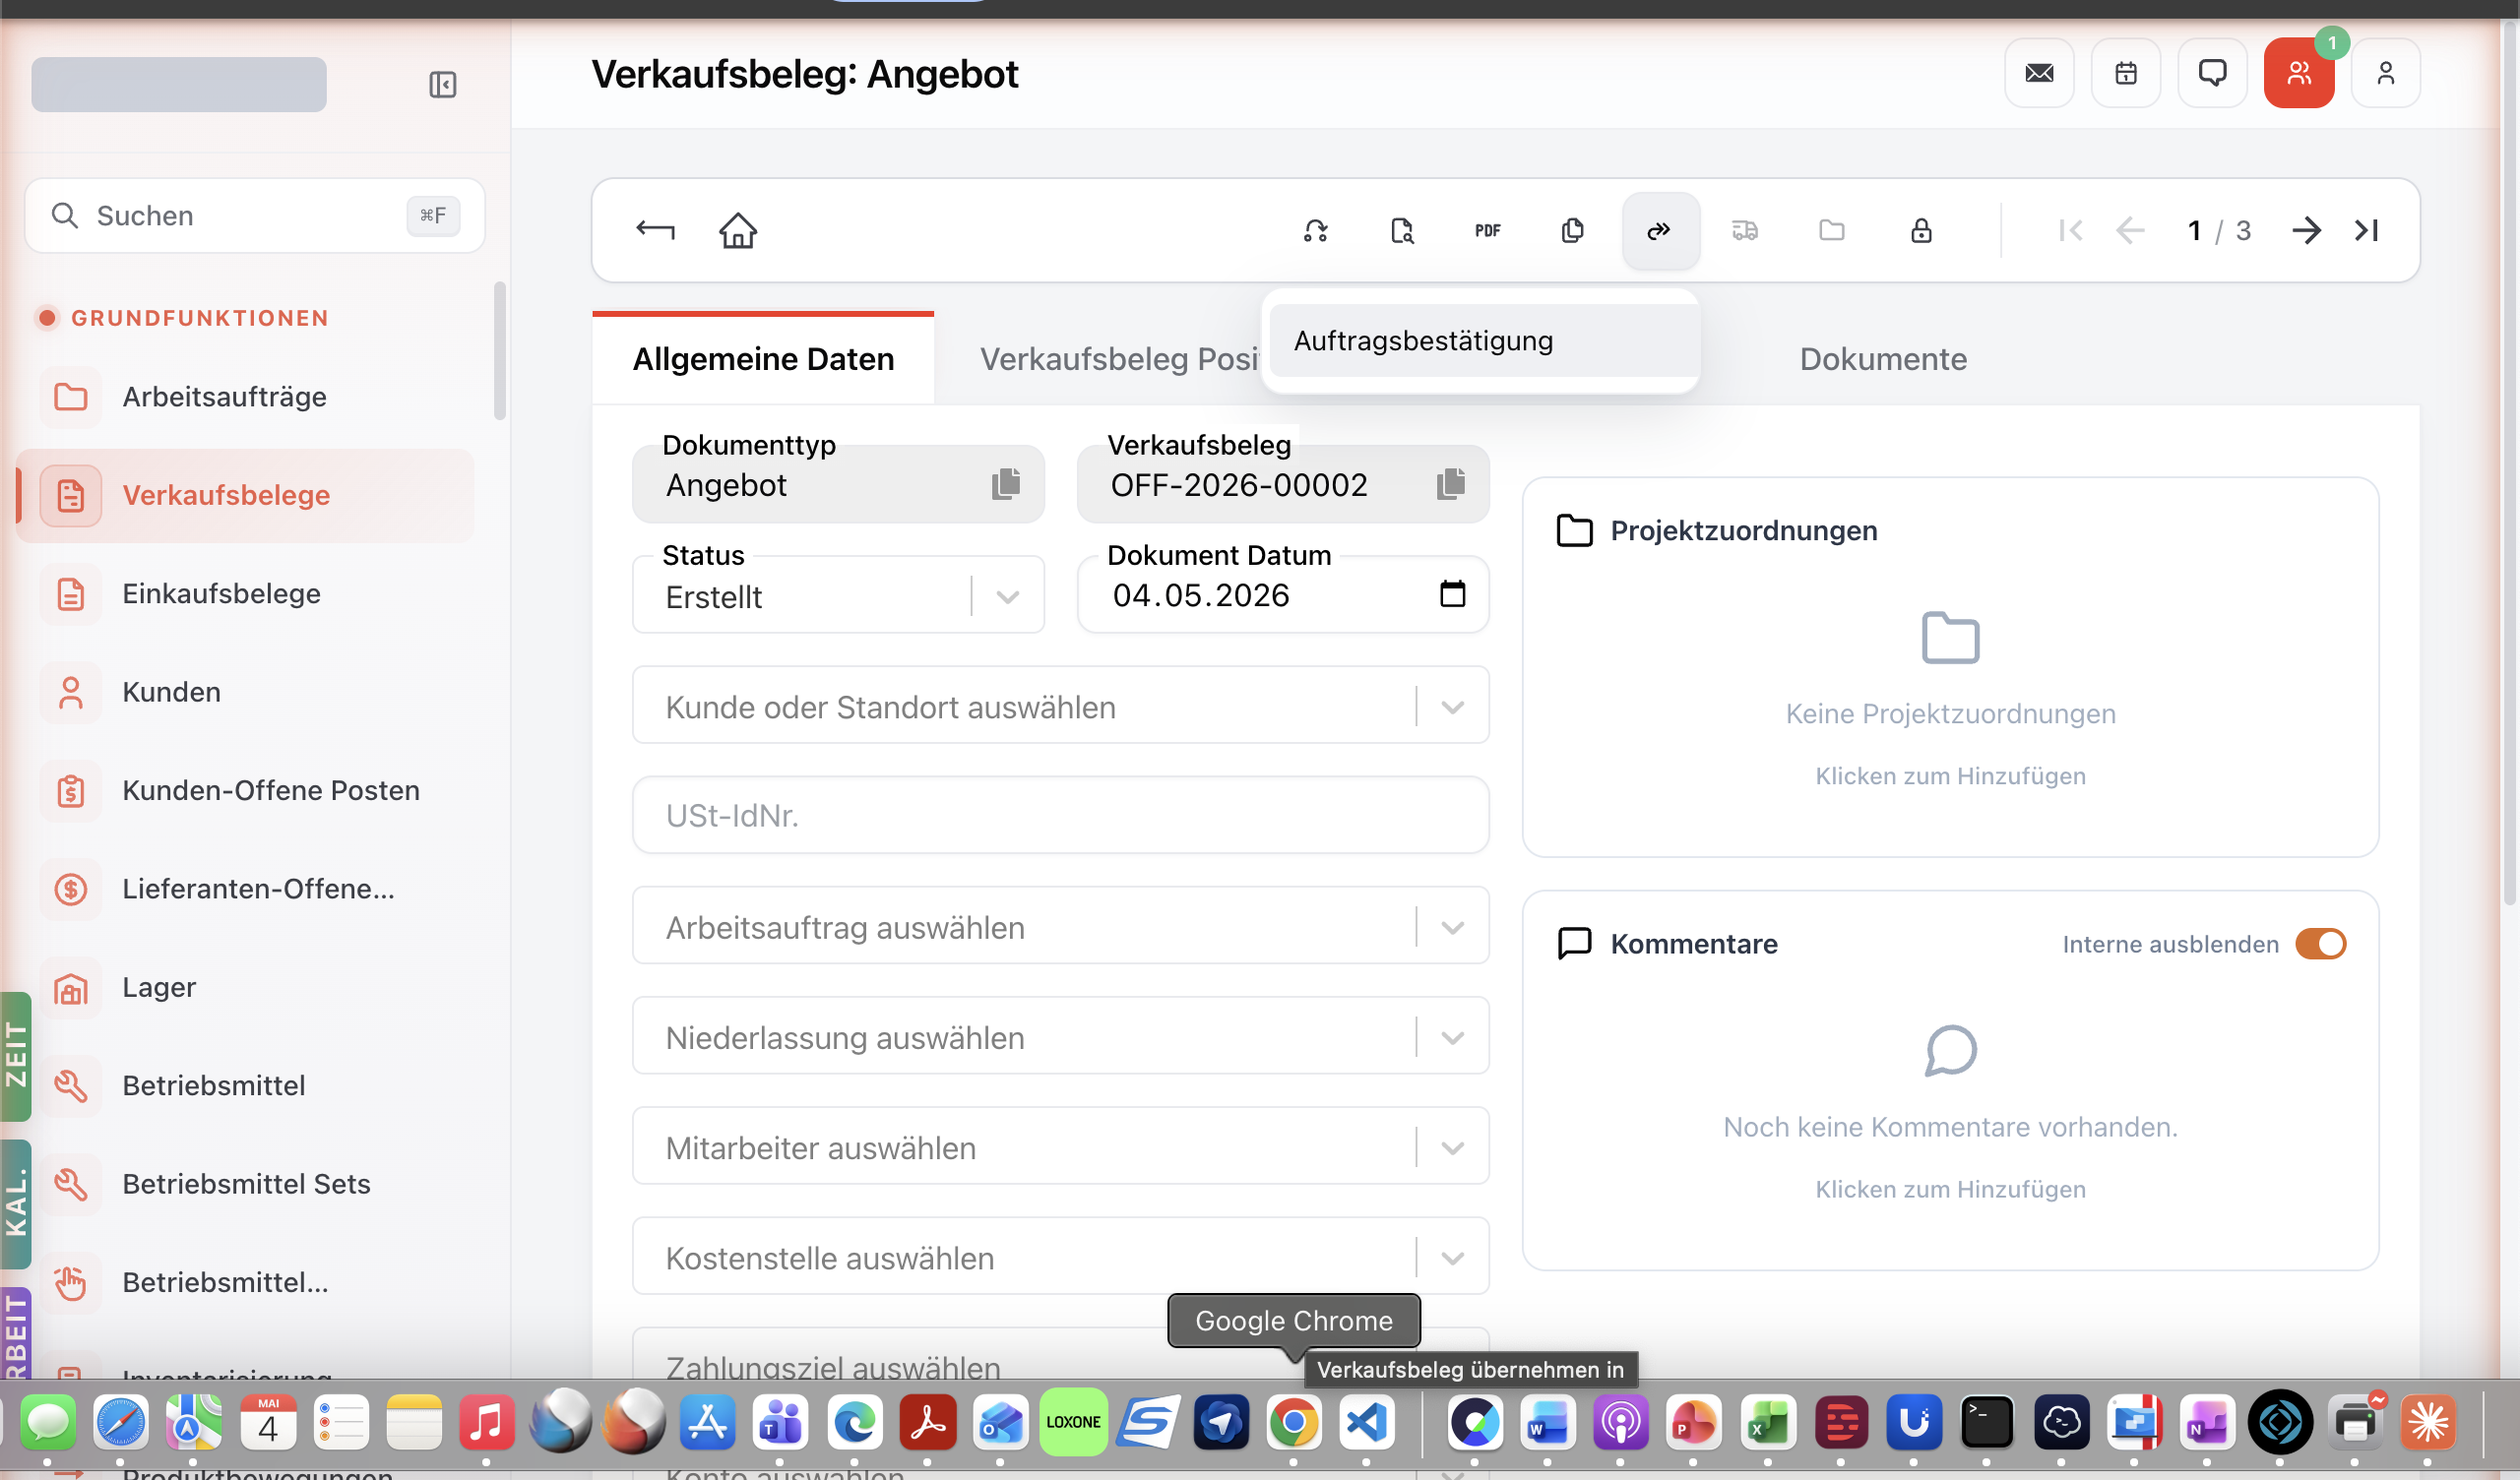Switch to the Verkaufsbeleg Positionen tab
The width and height of the screenshot is (2520, 1480).
[x=1118, y=359]
